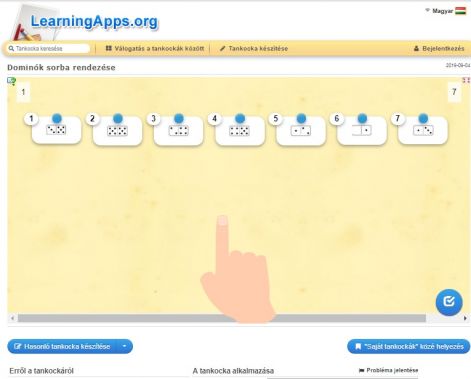
Task: Click the horizontal scrollbar right arrow
Action: click(465, 318)
